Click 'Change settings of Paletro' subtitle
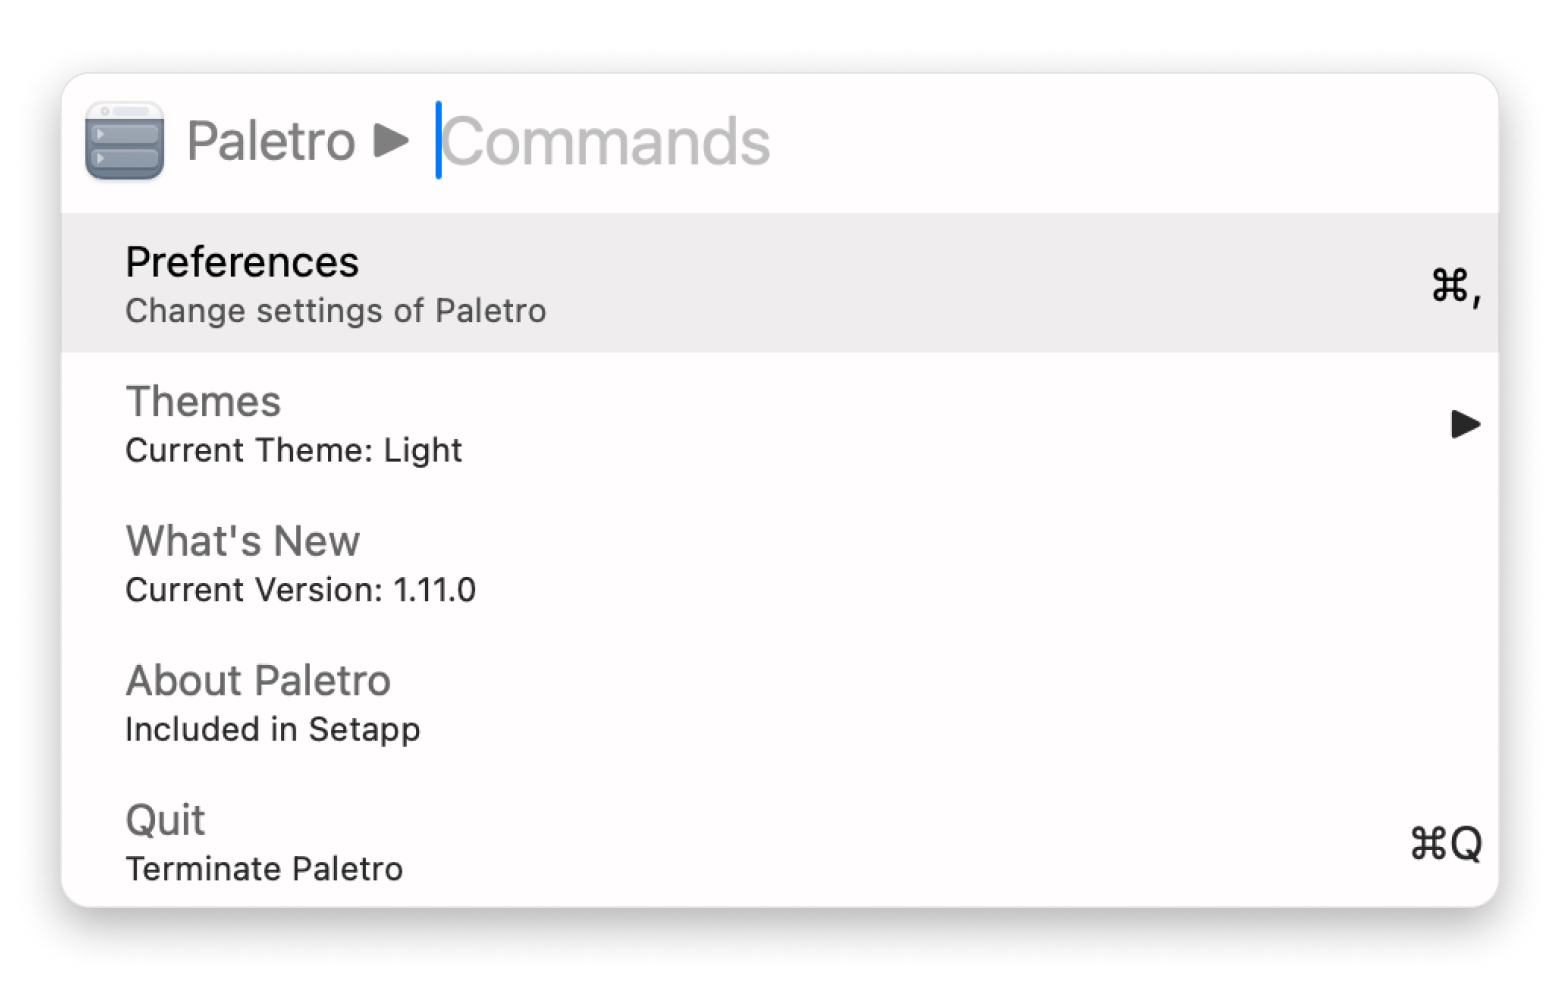The width and height of the screenshot is (1560, 988). coord(336,311)
